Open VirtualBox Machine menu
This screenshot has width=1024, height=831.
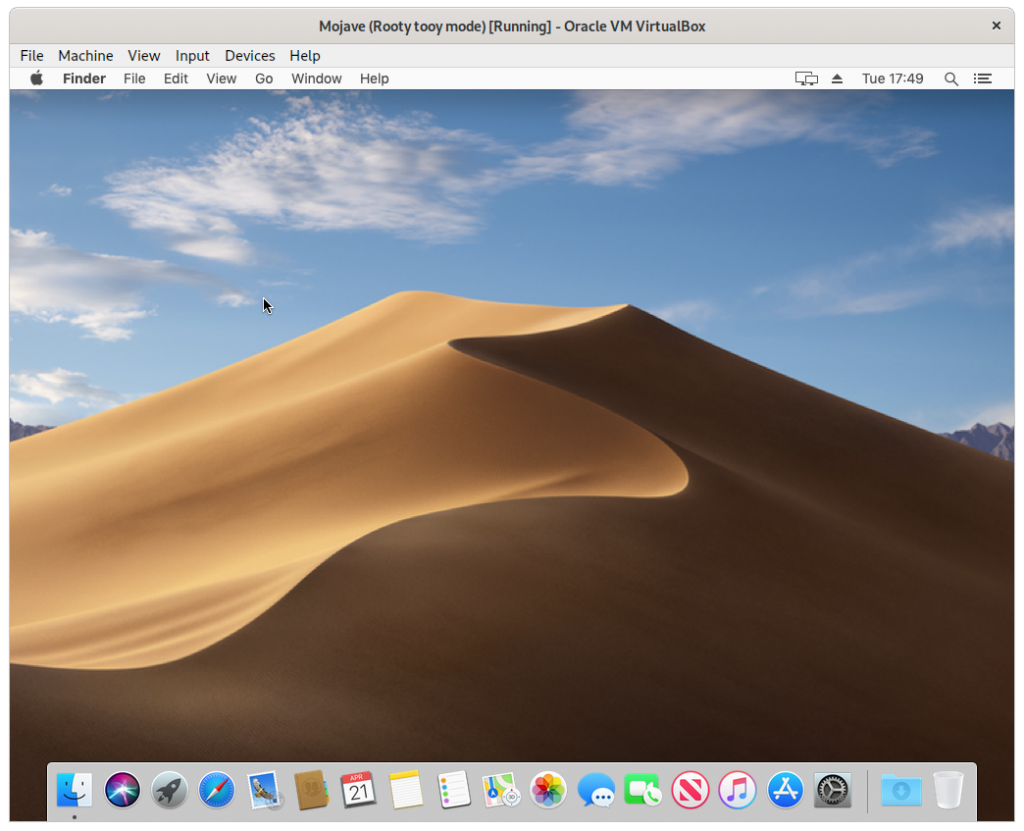click(85, 56)
